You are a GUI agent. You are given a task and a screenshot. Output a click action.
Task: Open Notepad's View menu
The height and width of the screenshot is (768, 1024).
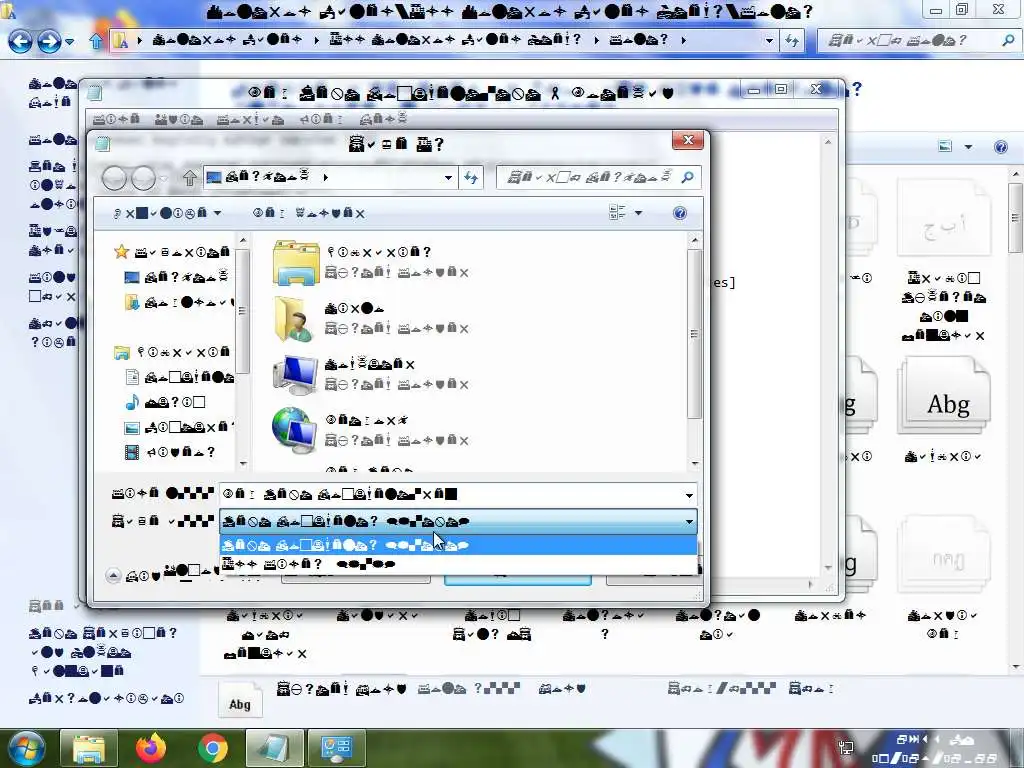pyautogui.click(x=321, y=120)
